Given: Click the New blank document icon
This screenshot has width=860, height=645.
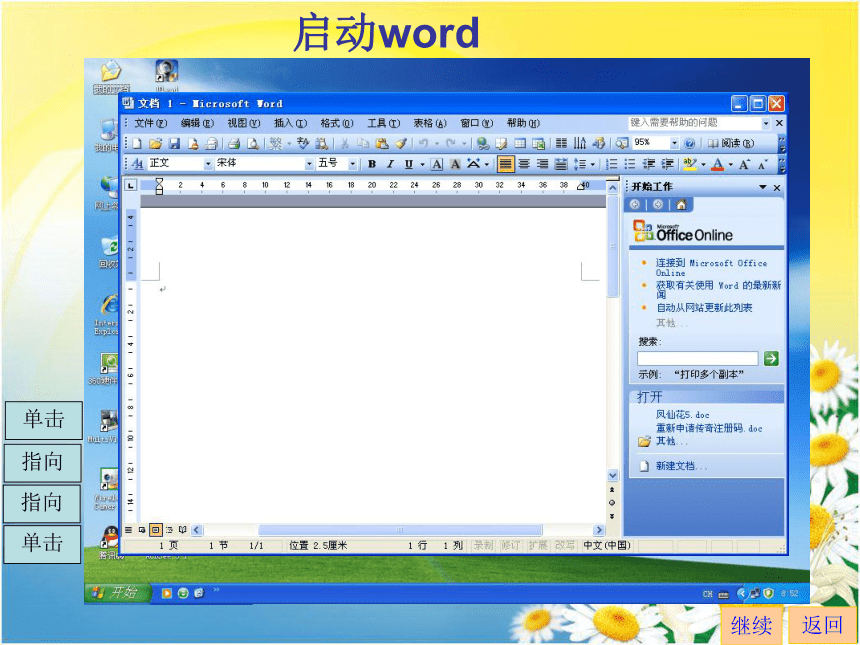Looking at the screenshot, I should click(x=137, y=144).
